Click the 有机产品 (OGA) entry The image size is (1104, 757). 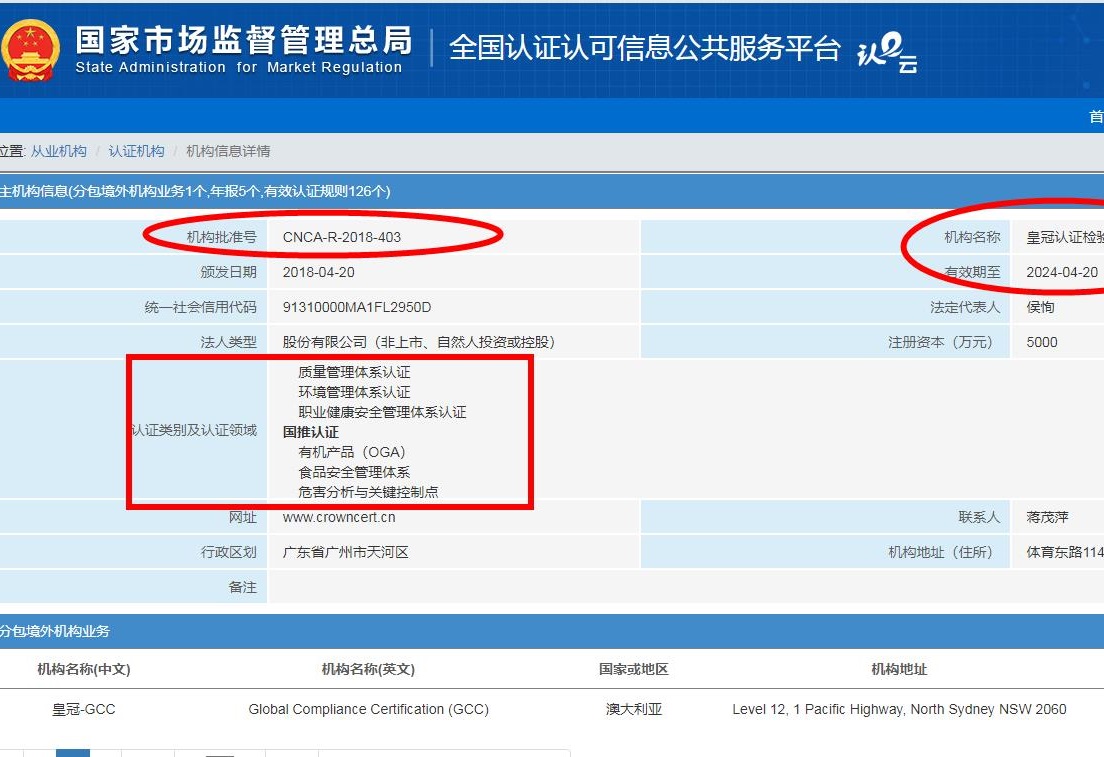point(351,452)
